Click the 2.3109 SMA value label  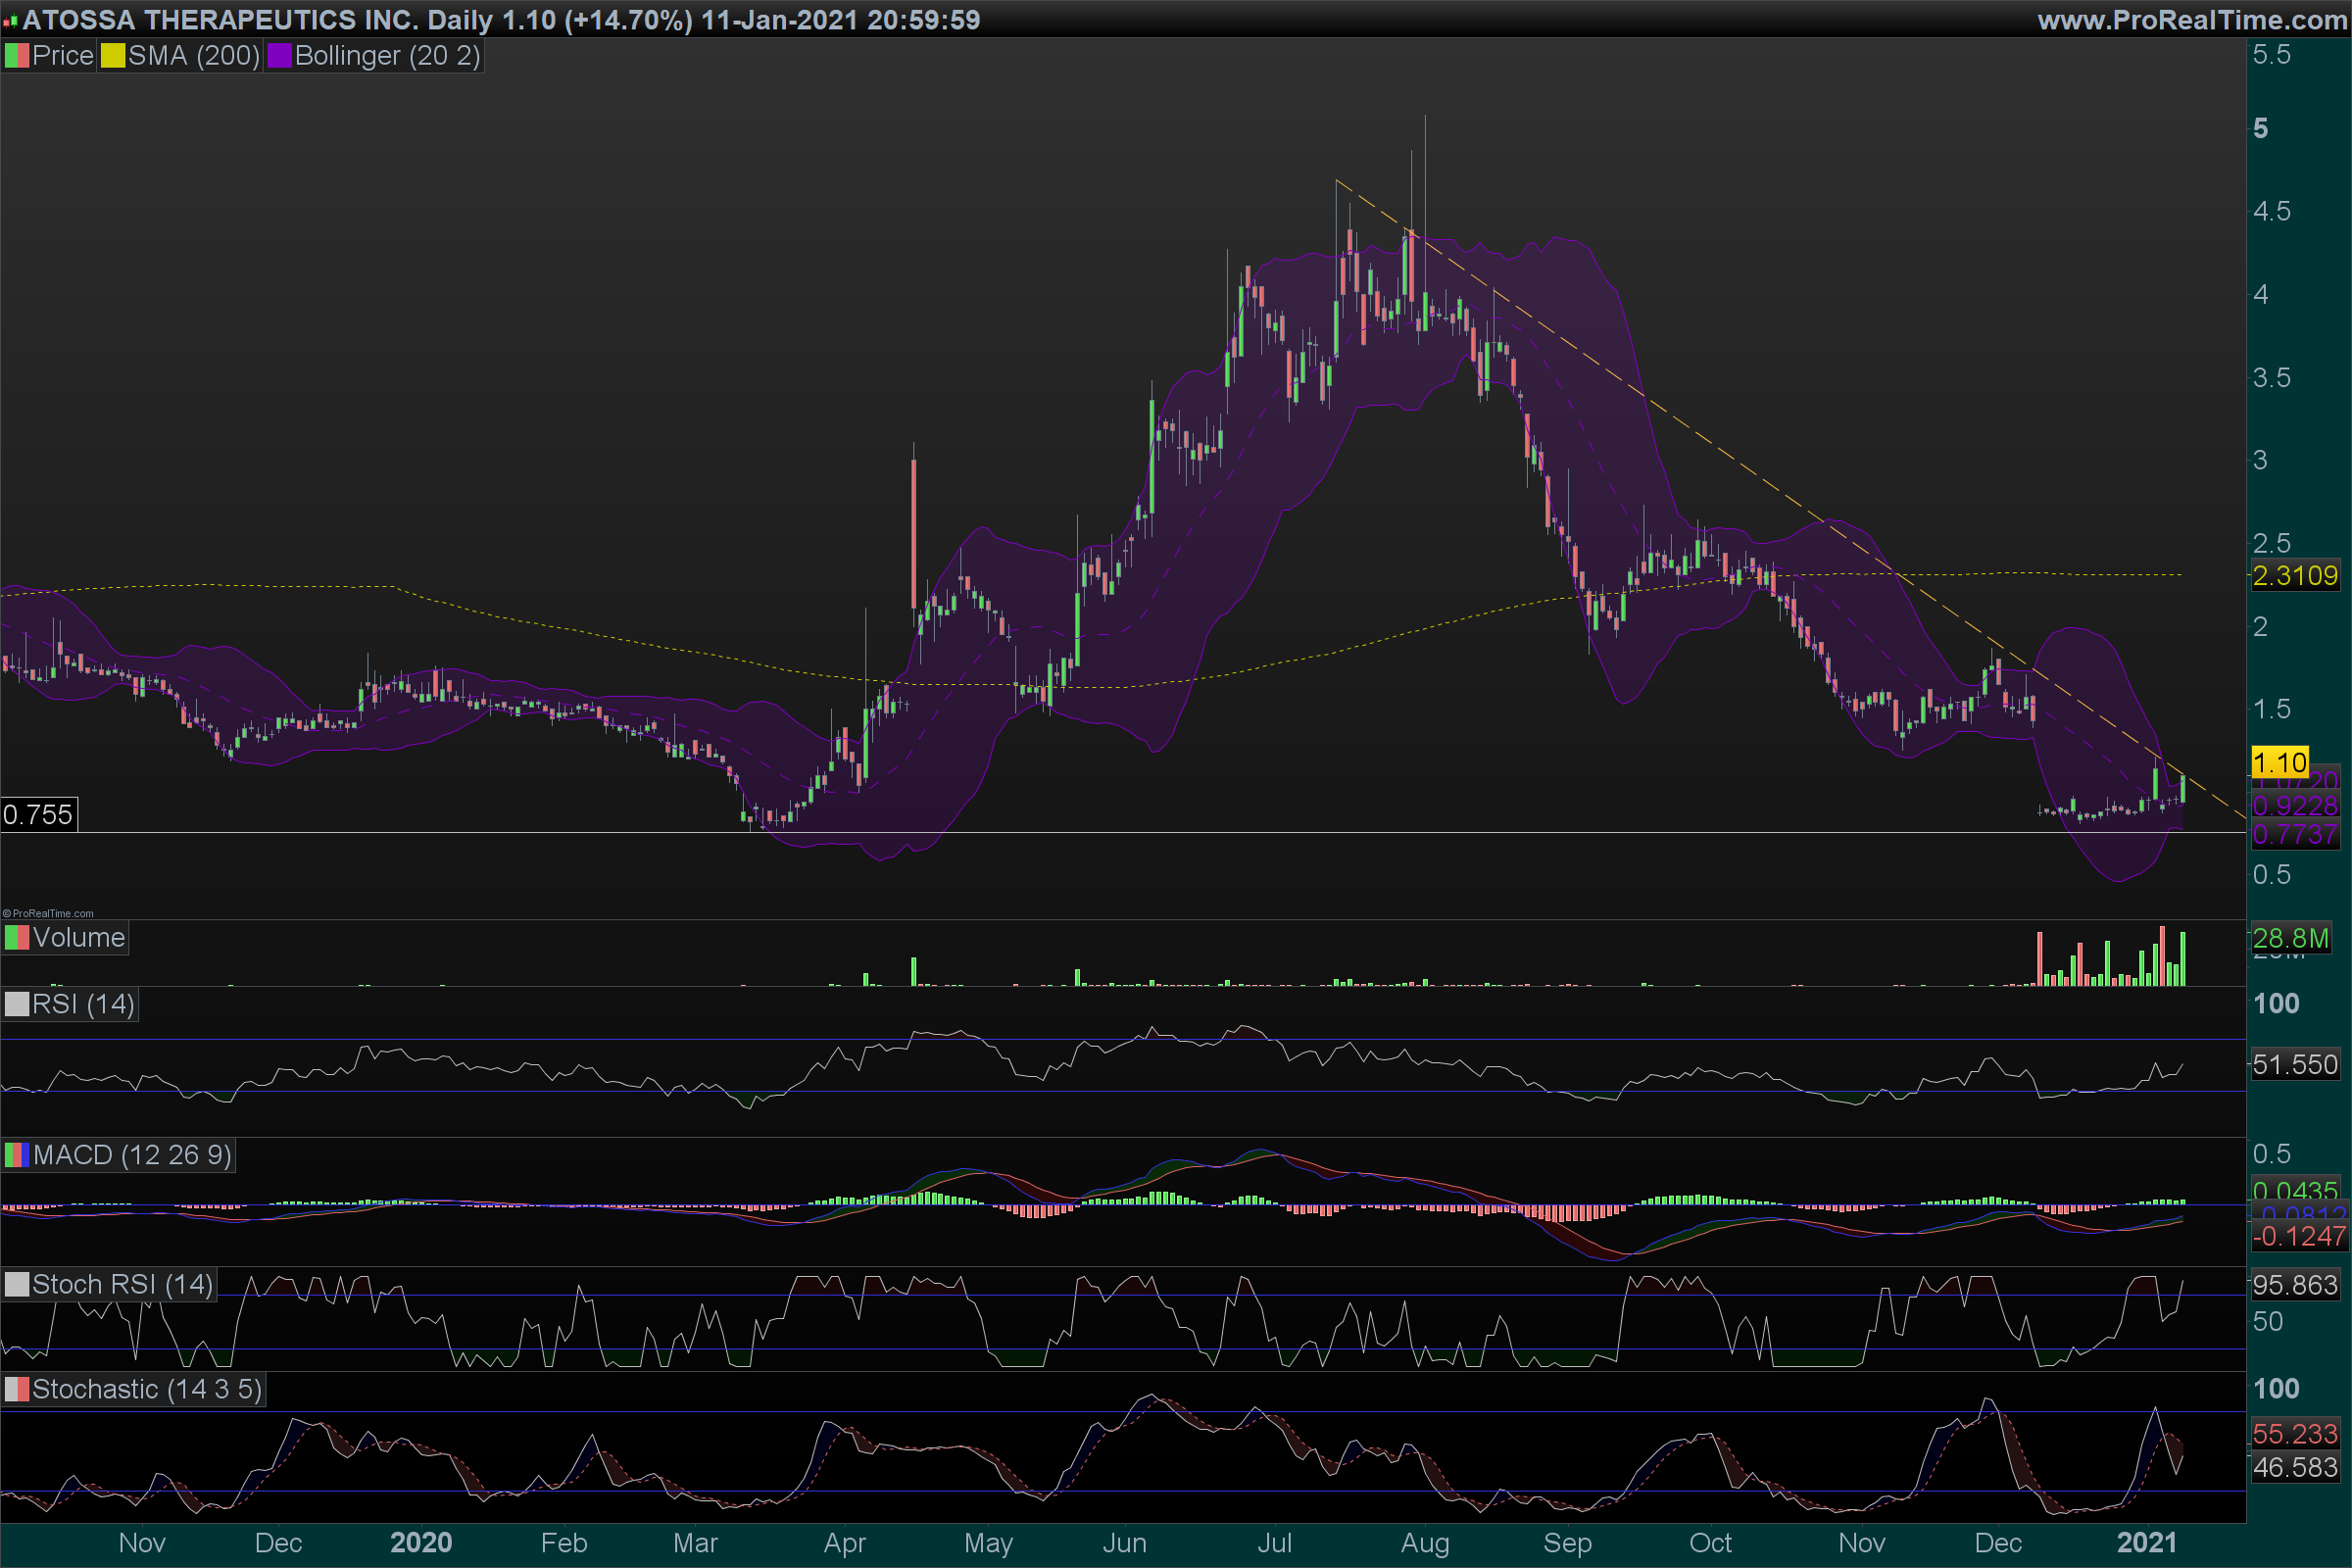2294,576
